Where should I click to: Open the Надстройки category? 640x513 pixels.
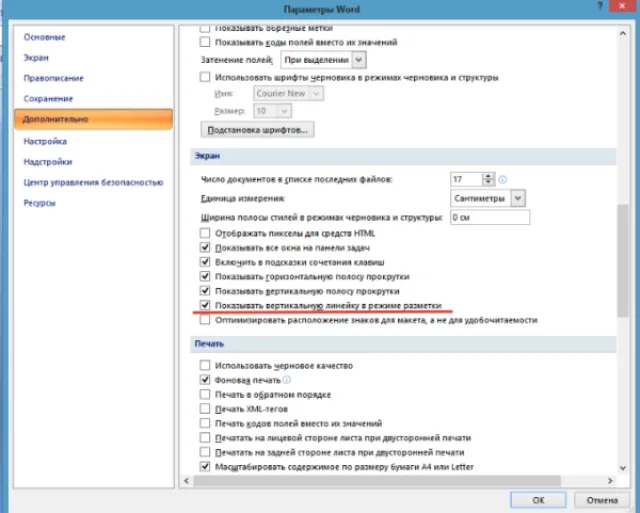pyautogui.click(x=48, y=162)
